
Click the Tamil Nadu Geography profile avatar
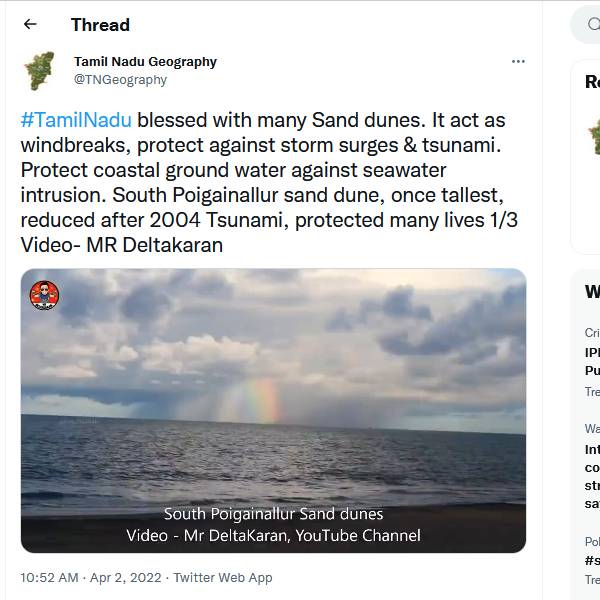tap(39, 71)
